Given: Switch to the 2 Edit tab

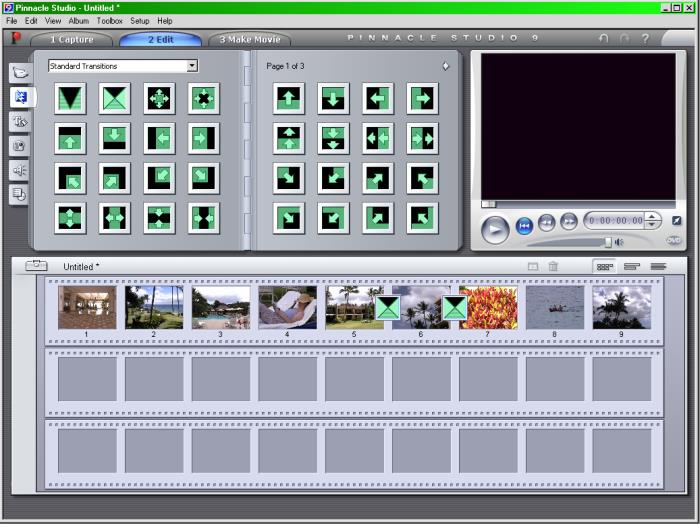Looking at the screenshot, I should (161, 39).
